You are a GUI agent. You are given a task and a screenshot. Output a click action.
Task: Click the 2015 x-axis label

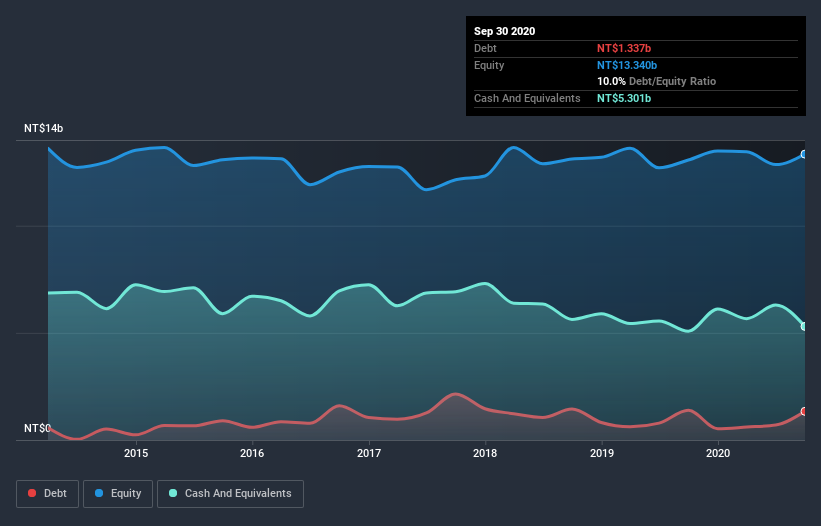pos(136,453)
